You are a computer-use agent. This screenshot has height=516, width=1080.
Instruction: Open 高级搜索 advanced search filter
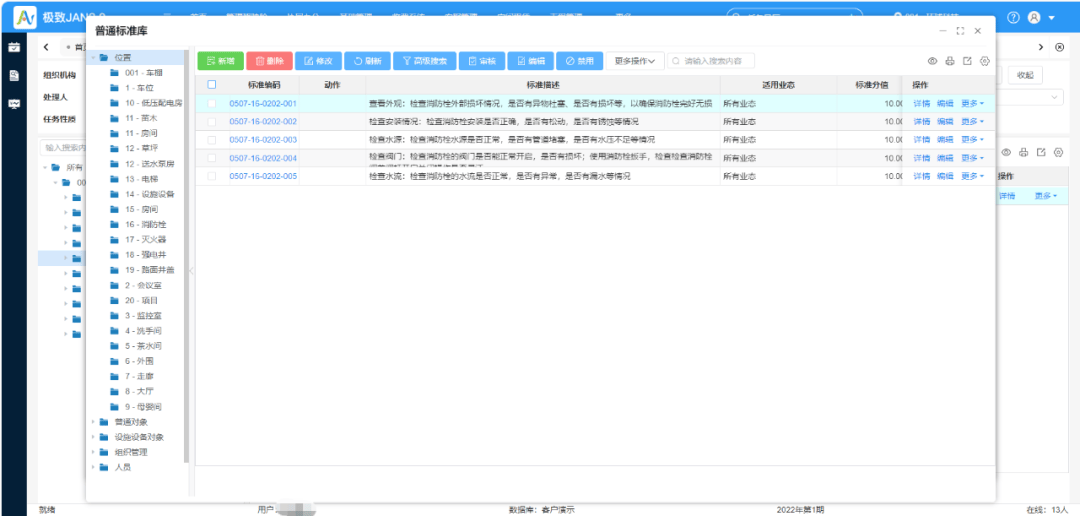[424, 61]
